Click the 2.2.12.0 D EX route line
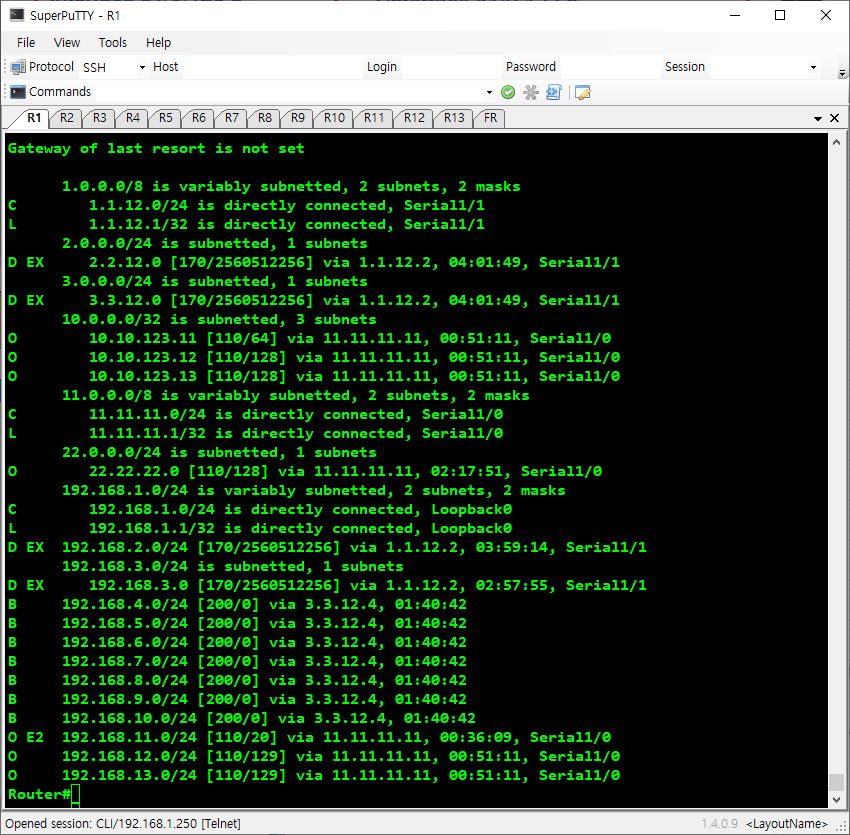Image resolution: width=850 pixels, height=835 pixels. pos(314,262)
